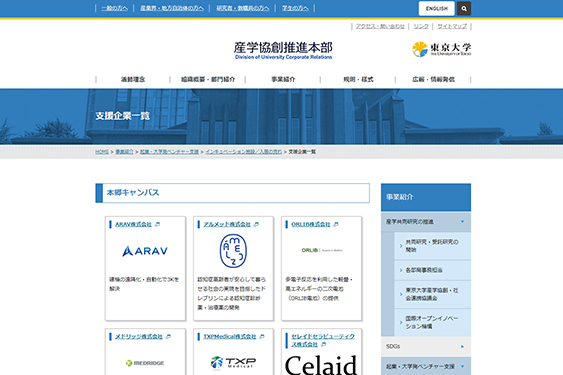Open the アルメッド株式会社 company link
This screenshot has height=375, width=563.
[227, 224]
